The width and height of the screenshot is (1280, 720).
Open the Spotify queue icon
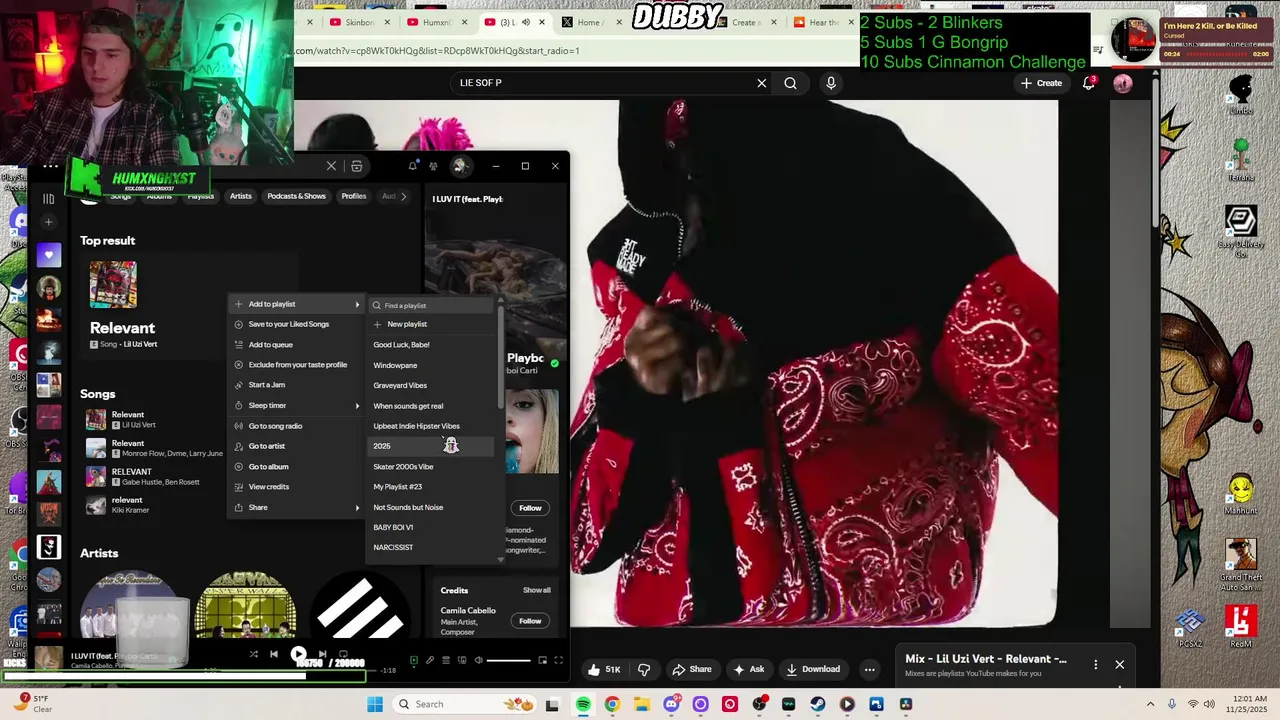446,660
